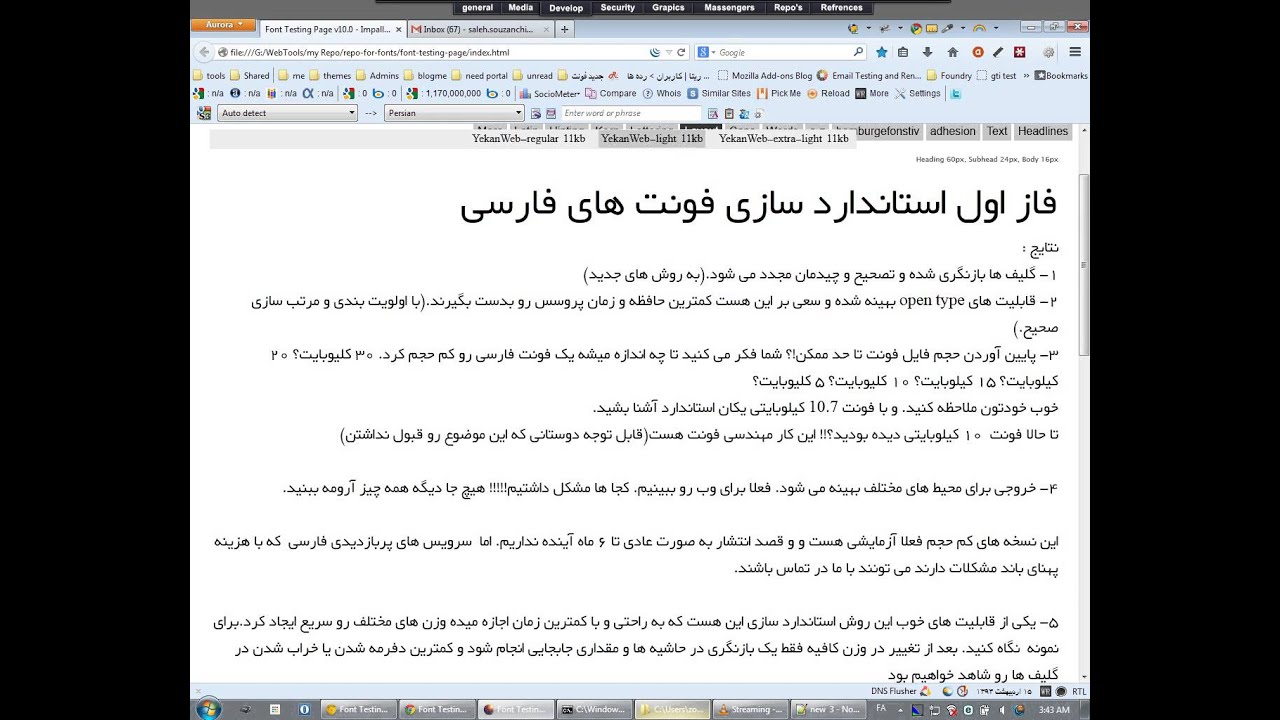
Task: Open the bookmarks list clipboard icon
Action: click(903, 52)
